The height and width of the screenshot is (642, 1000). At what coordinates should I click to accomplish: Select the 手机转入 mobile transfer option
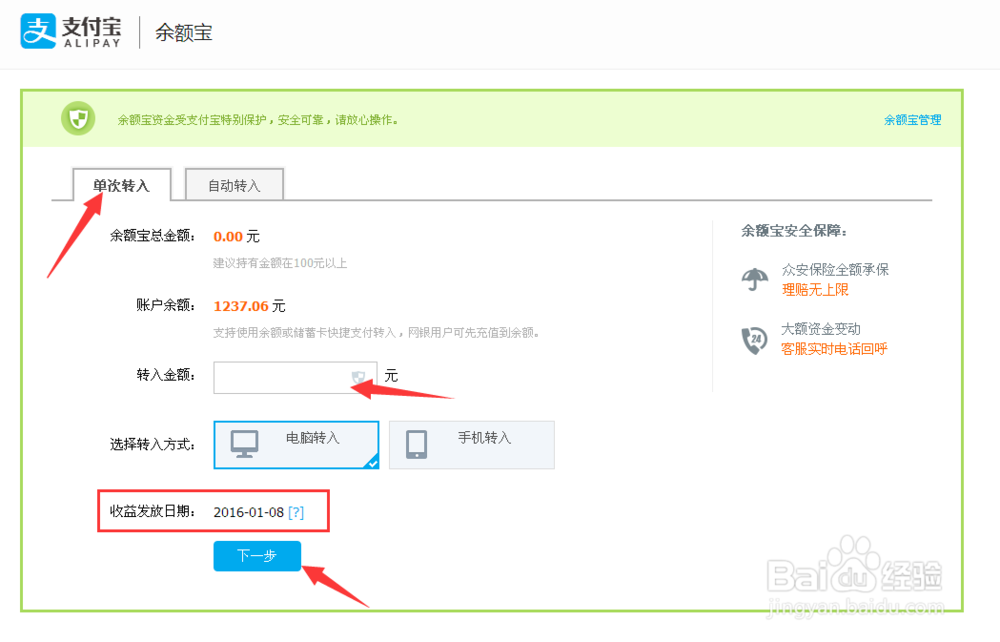472,445
